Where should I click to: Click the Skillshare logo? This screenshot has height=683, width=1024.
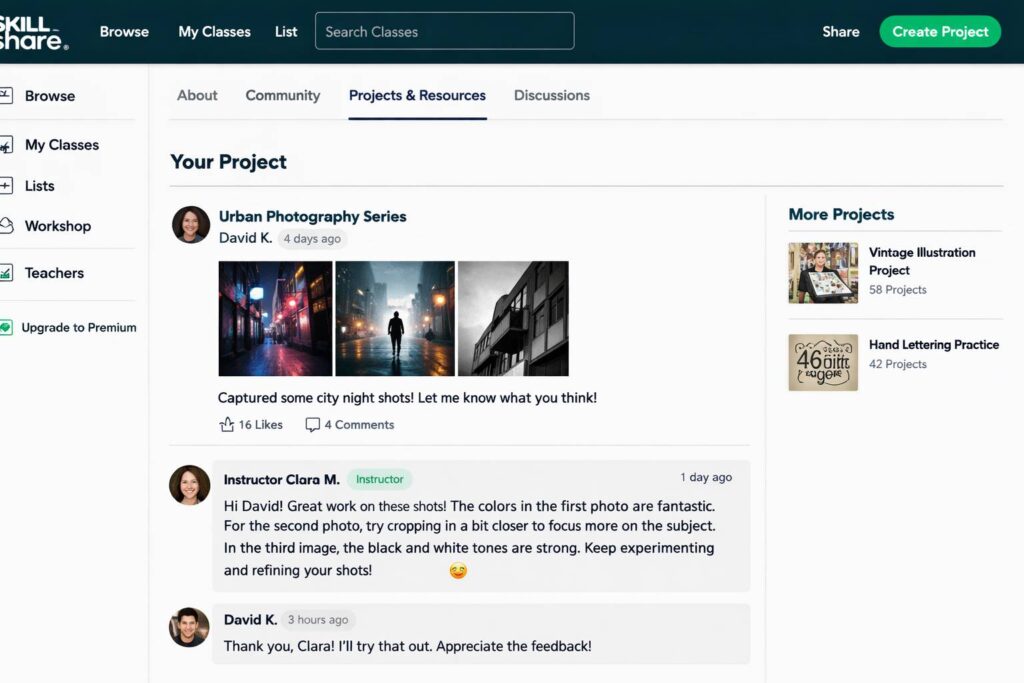click(x=33, y=32)
